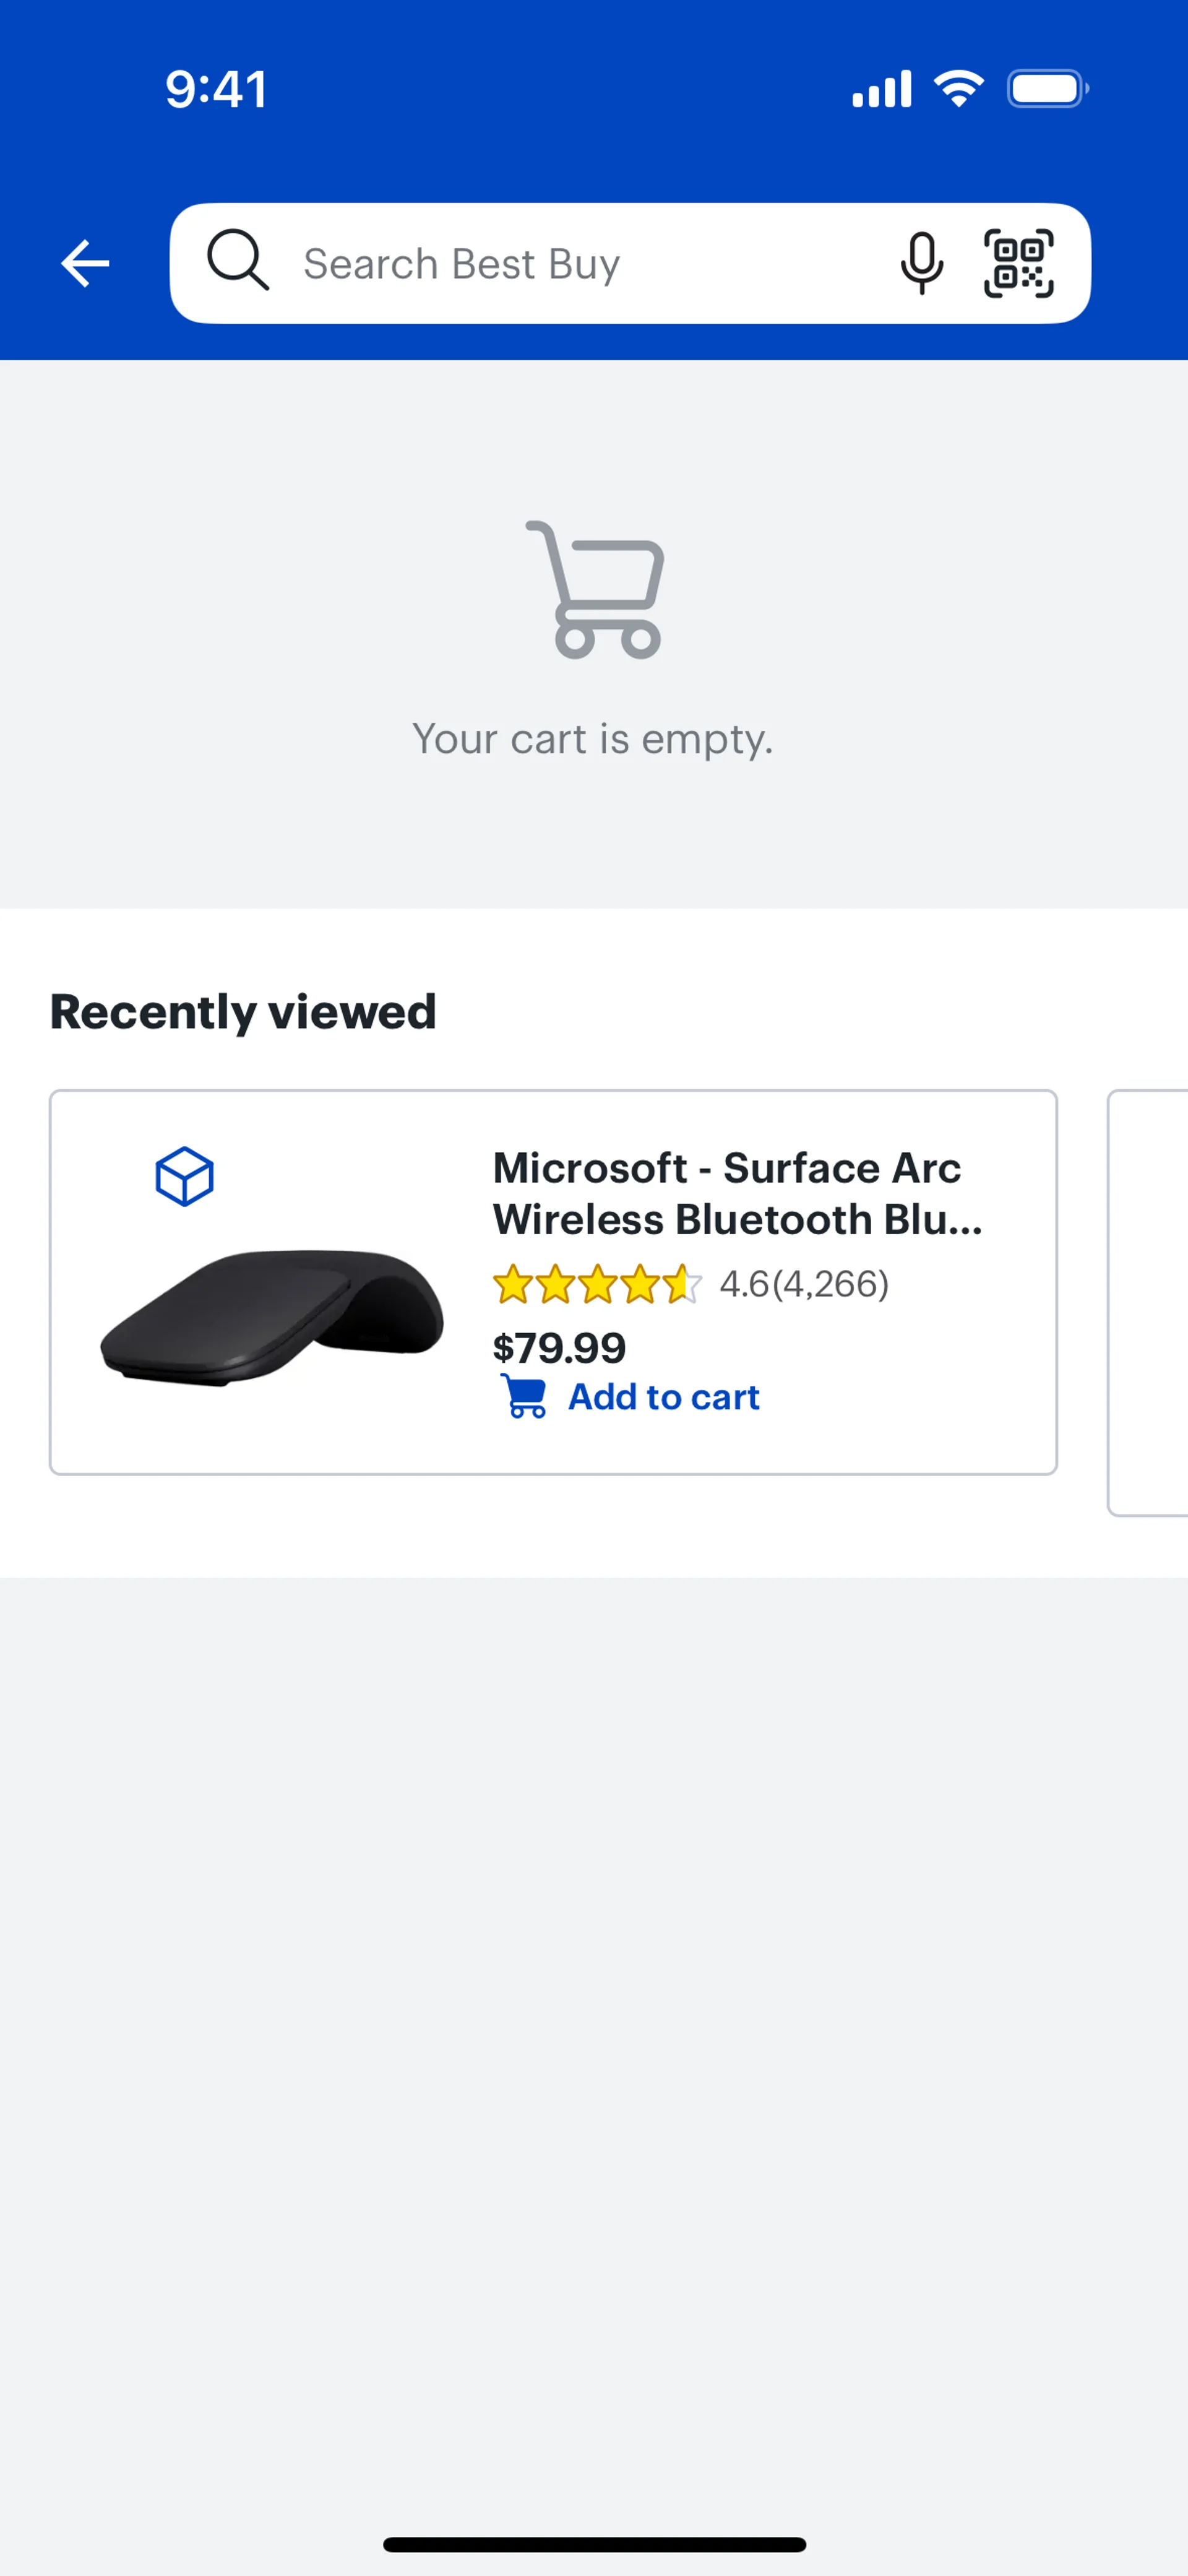
Task: Tap the Surface Arc mouse product image
Action: 272,1316
